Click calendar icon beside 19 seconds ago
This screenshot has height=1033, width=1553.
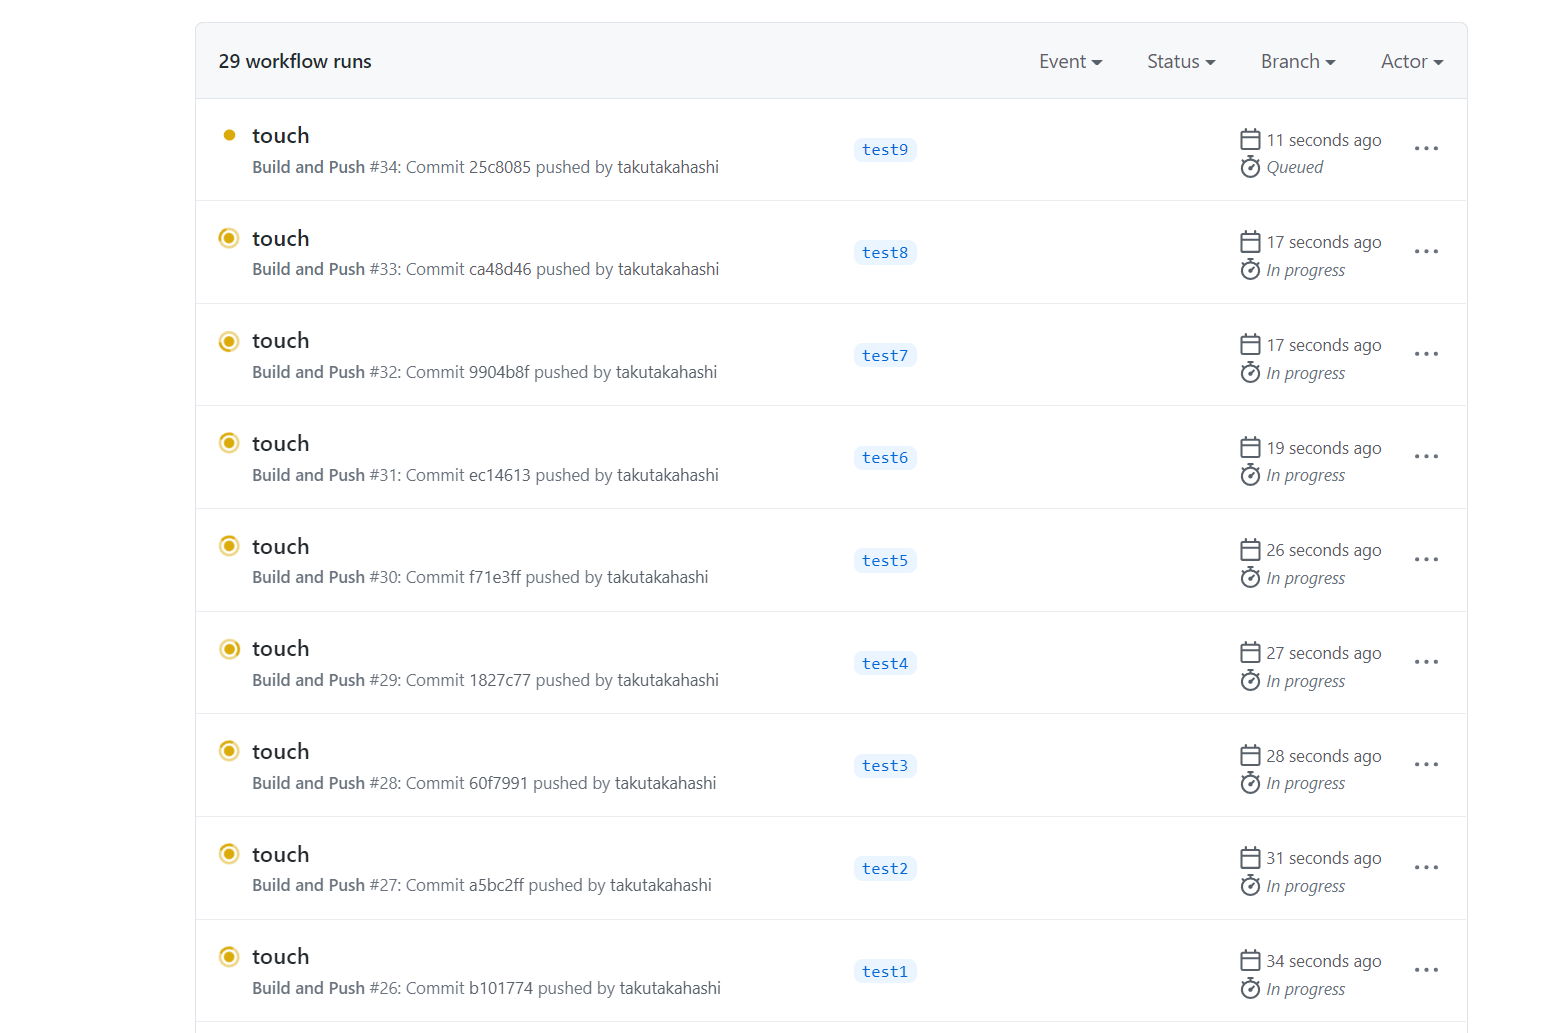(1250, 447)
